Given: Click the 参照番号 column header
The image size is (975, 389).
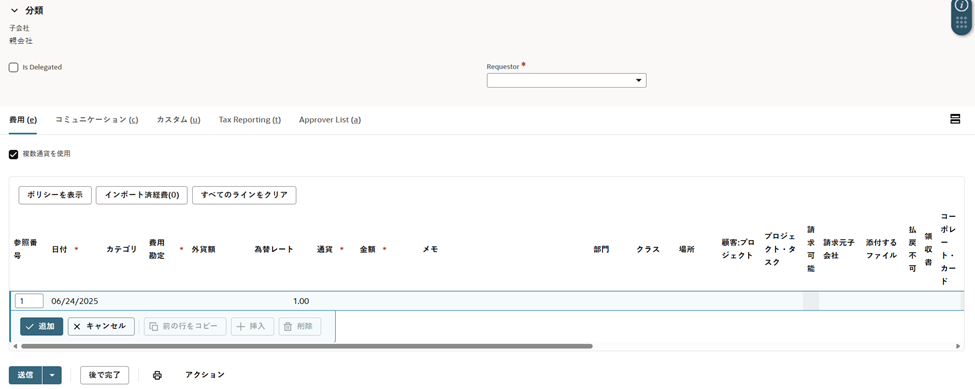Looking at the screenshot, I should pos(25,249).
